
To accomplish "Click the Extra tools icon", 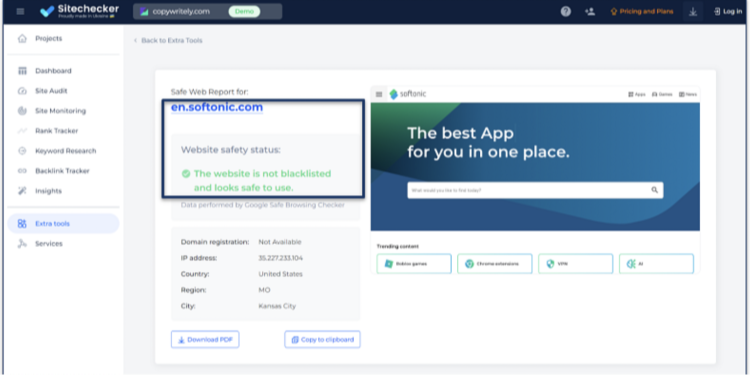I will click(x=22, y=223).
